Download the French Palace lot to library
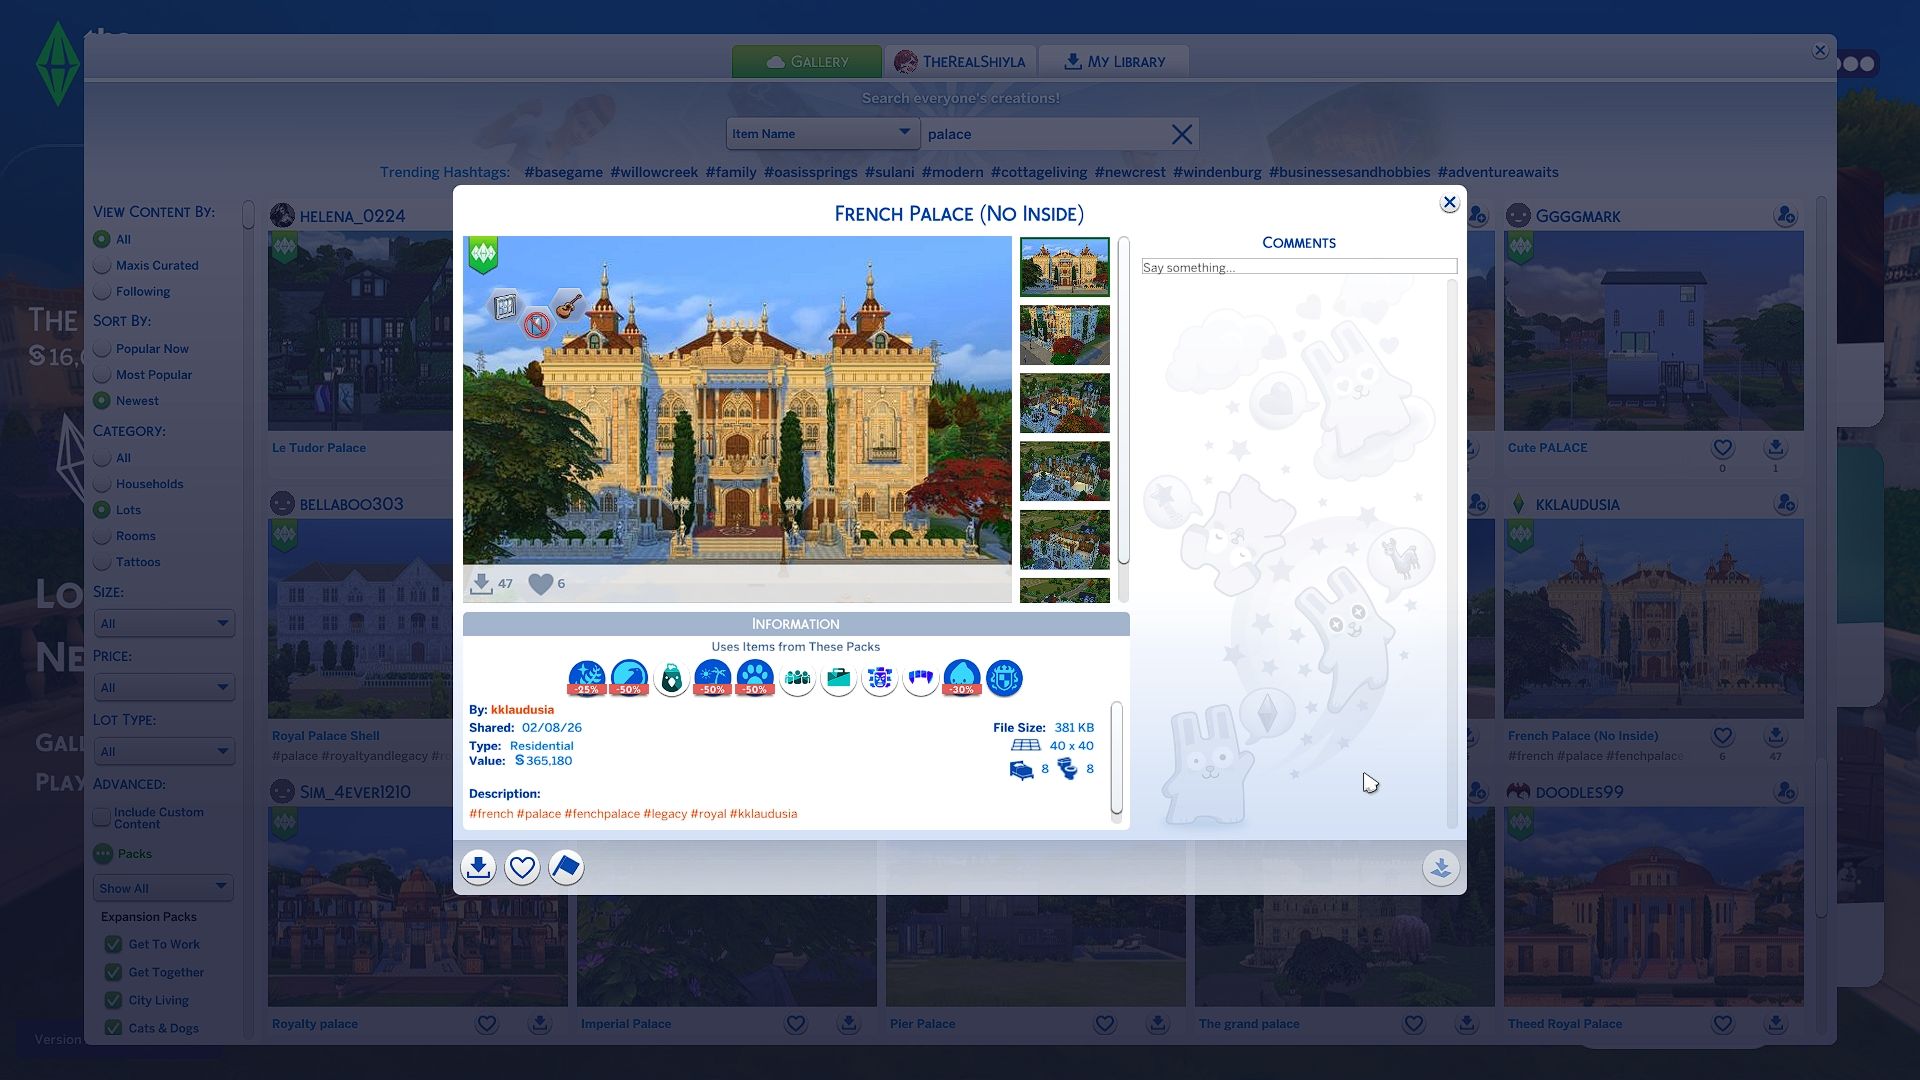Viewport: 1920px width, 1080px height. click(478, 867)
